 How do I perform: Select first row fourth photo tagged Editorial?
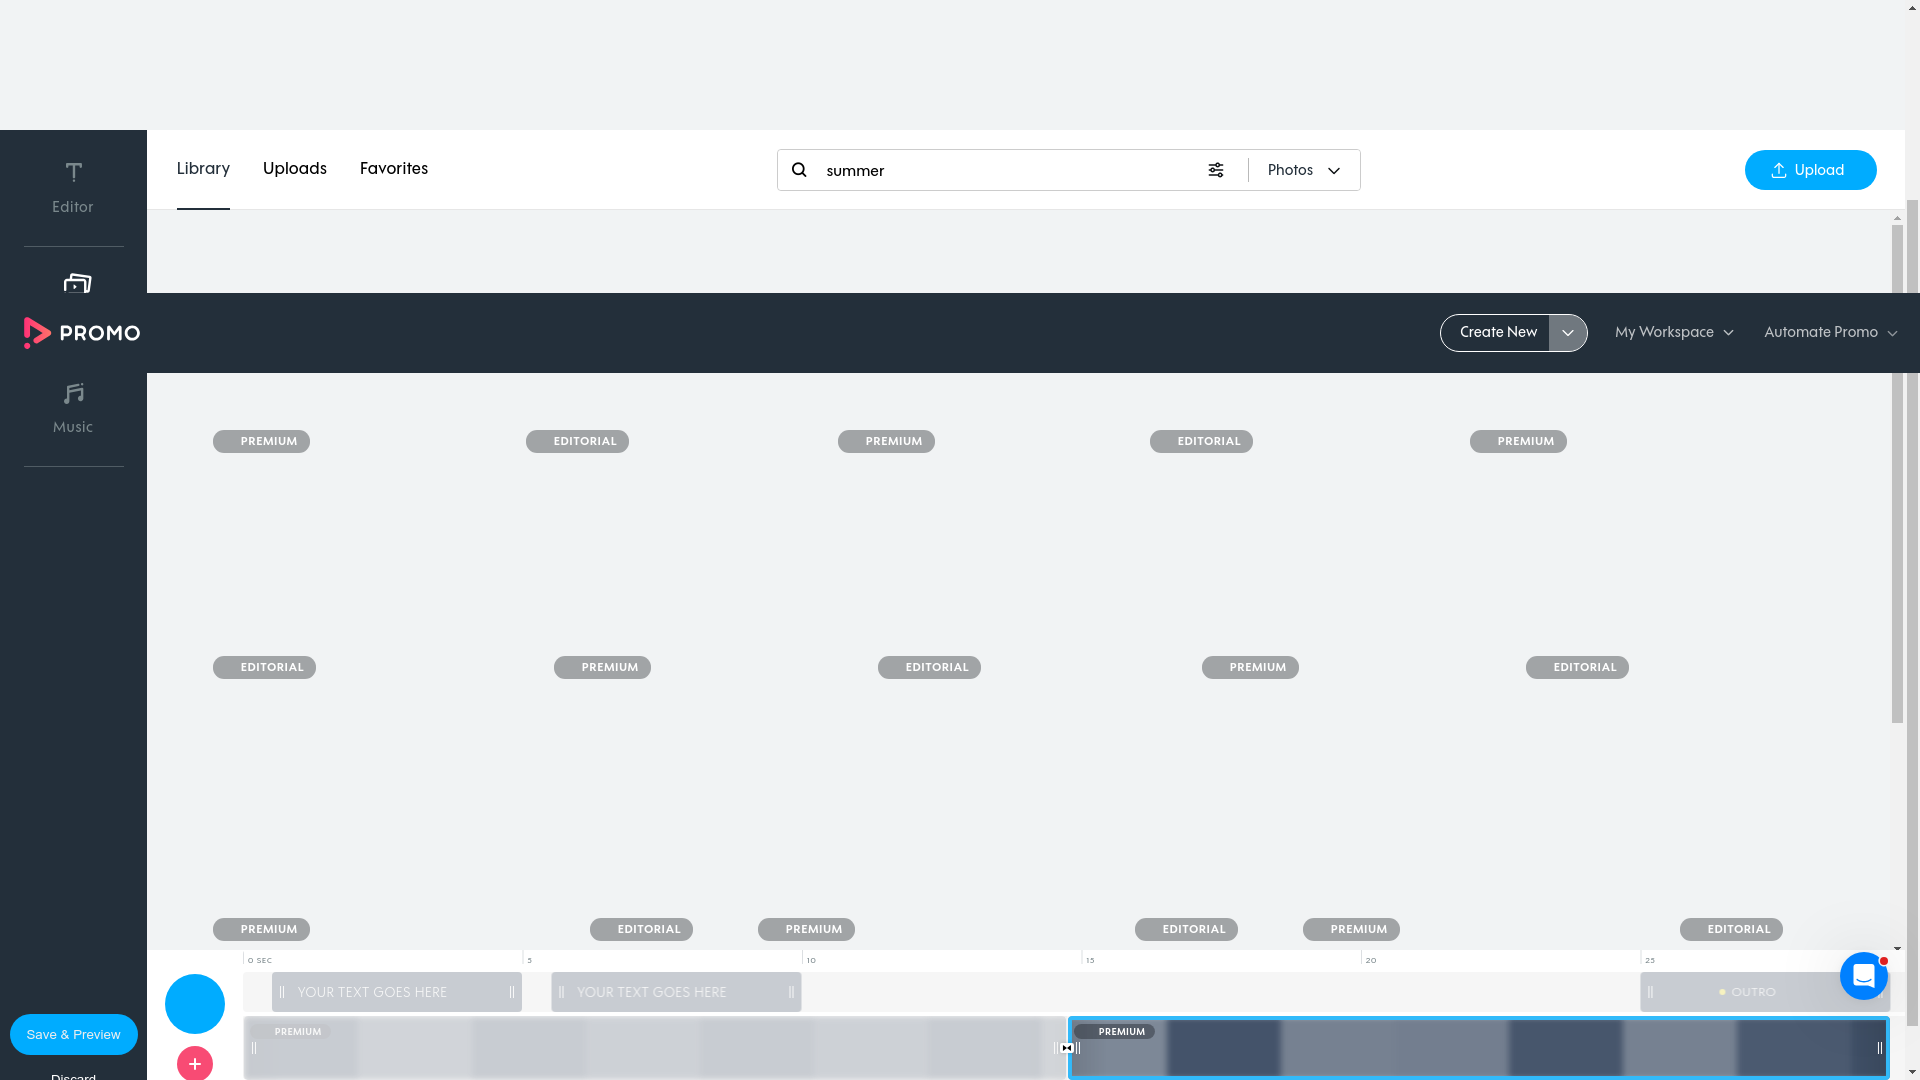pos(1201,441)
